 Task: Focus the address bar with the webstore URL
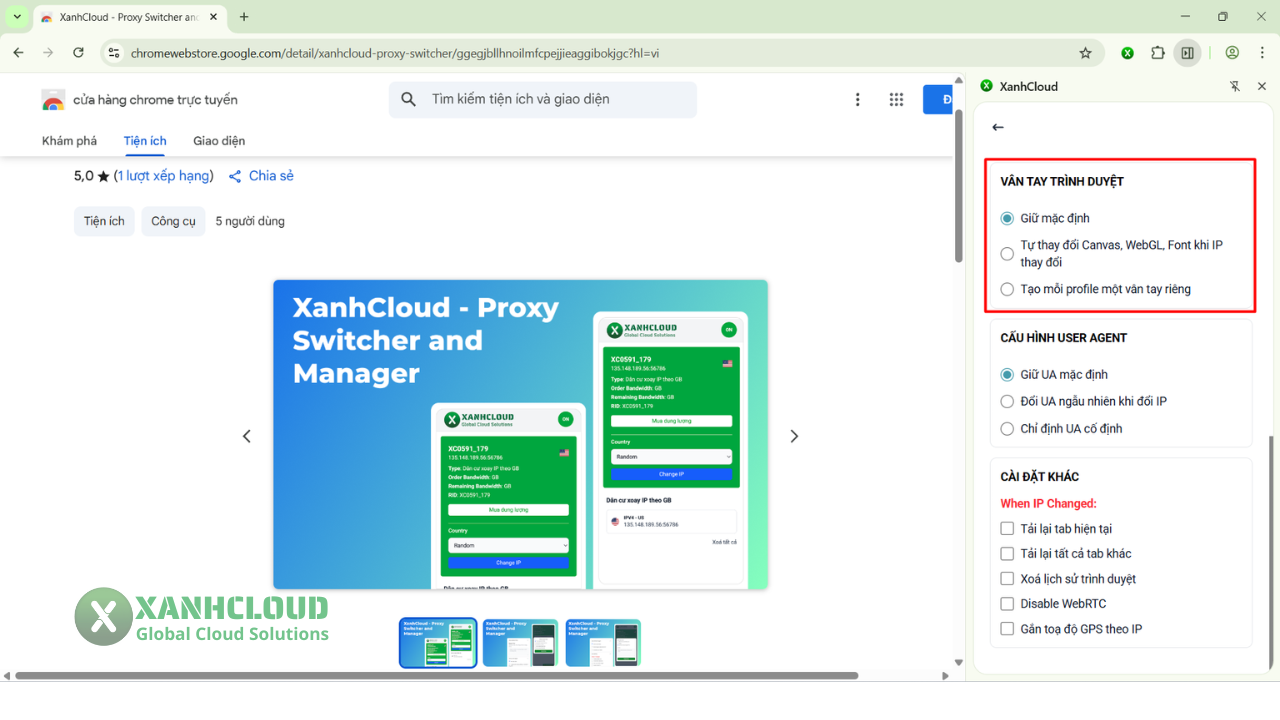tap(600, 53)
